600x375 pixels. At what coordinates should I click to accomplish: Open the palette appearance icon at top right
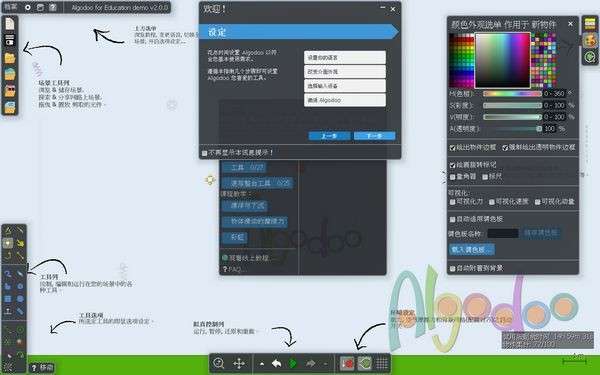590,40
